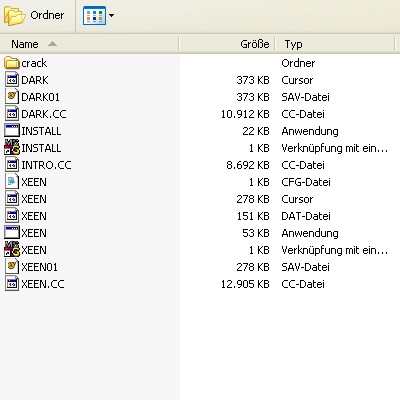The image size is (400, 400).
Task: Click the '10.912 KB' size value
Action: coord(245,114)
